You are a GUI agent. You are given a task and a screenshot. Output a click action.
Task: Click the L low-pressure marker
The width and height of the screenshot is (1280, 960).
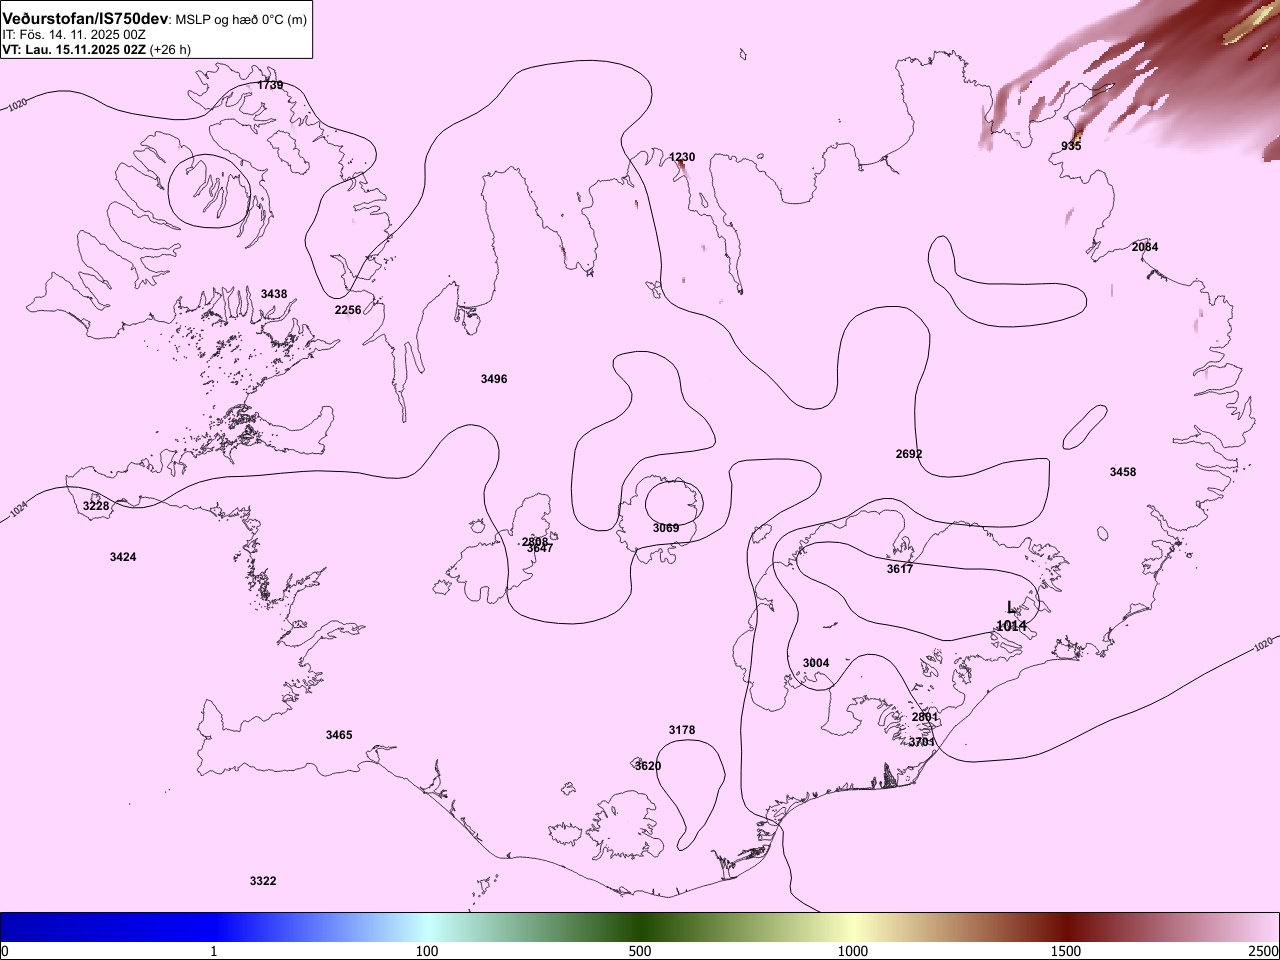click(x=1011, y=608)
